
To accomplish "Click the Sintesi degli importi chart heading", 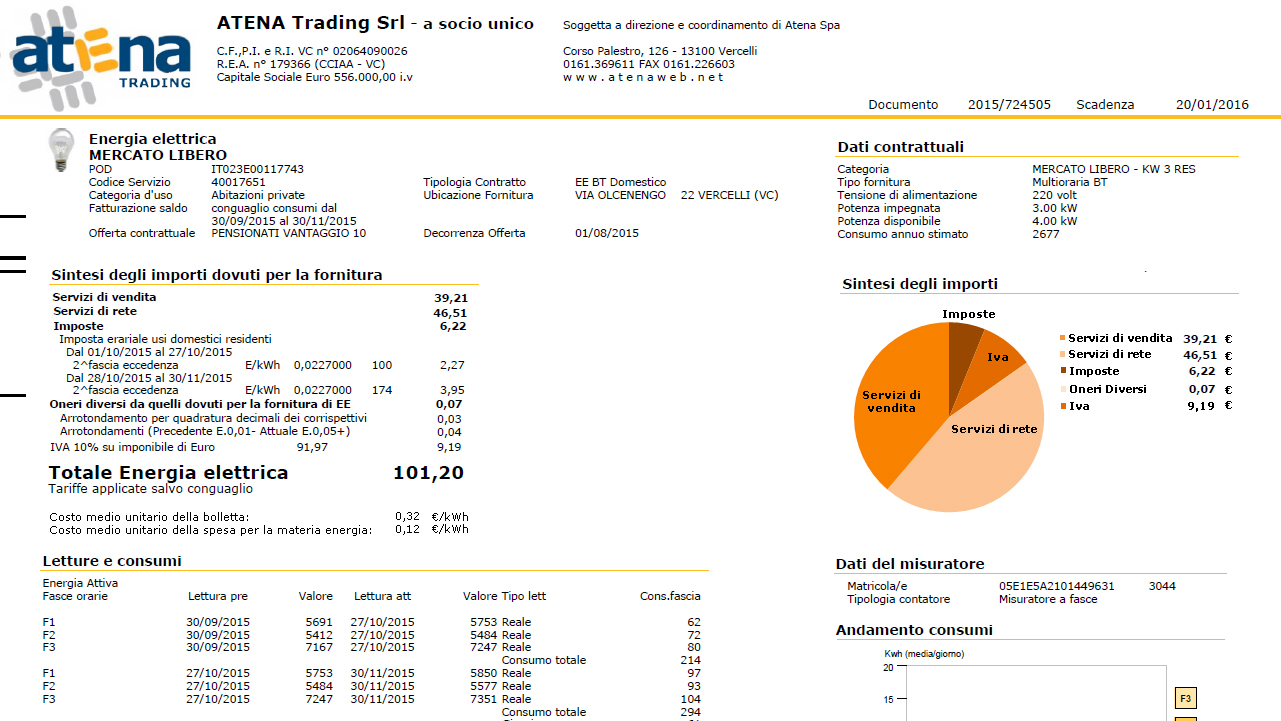I will coord(920,284).
